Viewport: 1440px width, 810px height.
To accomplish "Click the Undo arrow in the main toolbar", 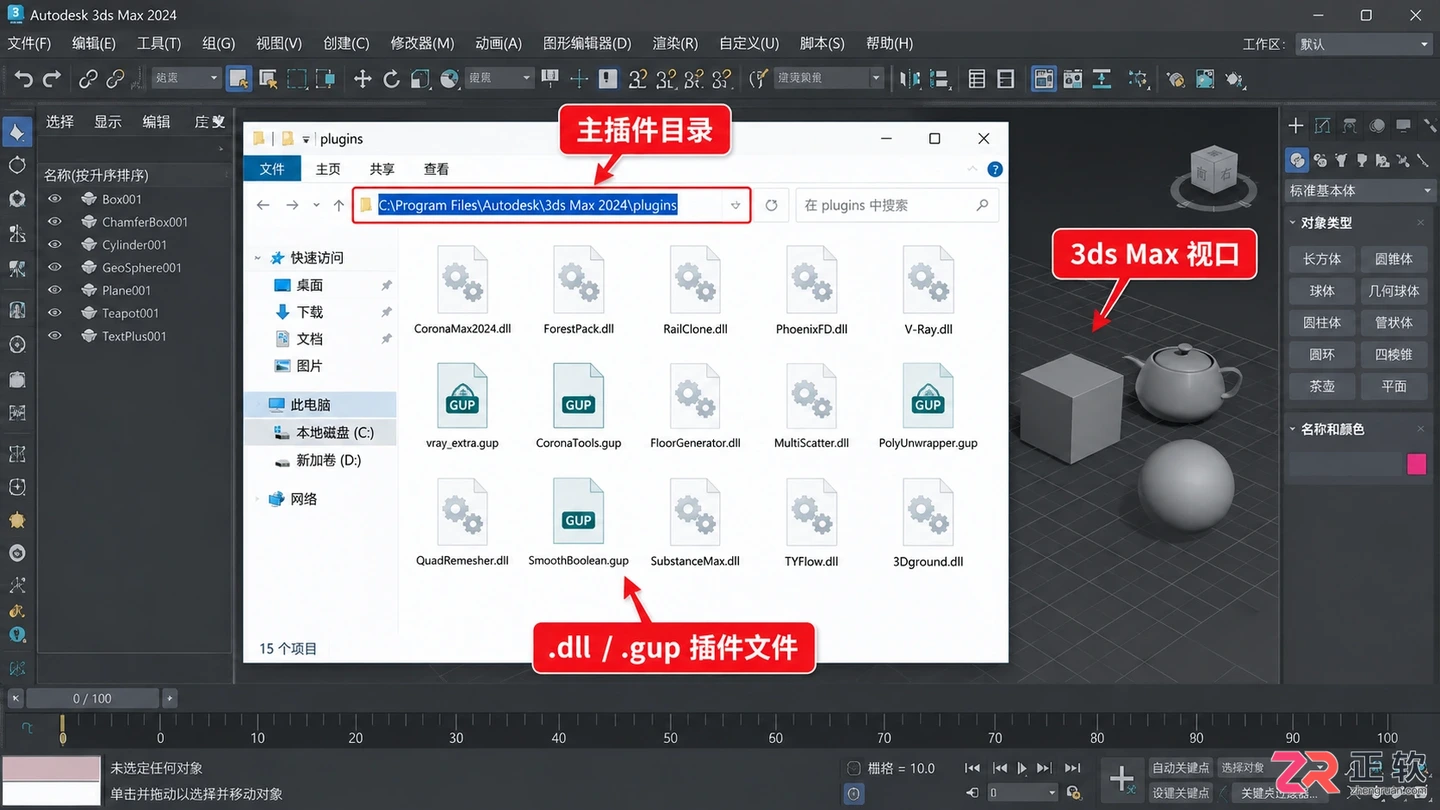I will click(24, 78).
